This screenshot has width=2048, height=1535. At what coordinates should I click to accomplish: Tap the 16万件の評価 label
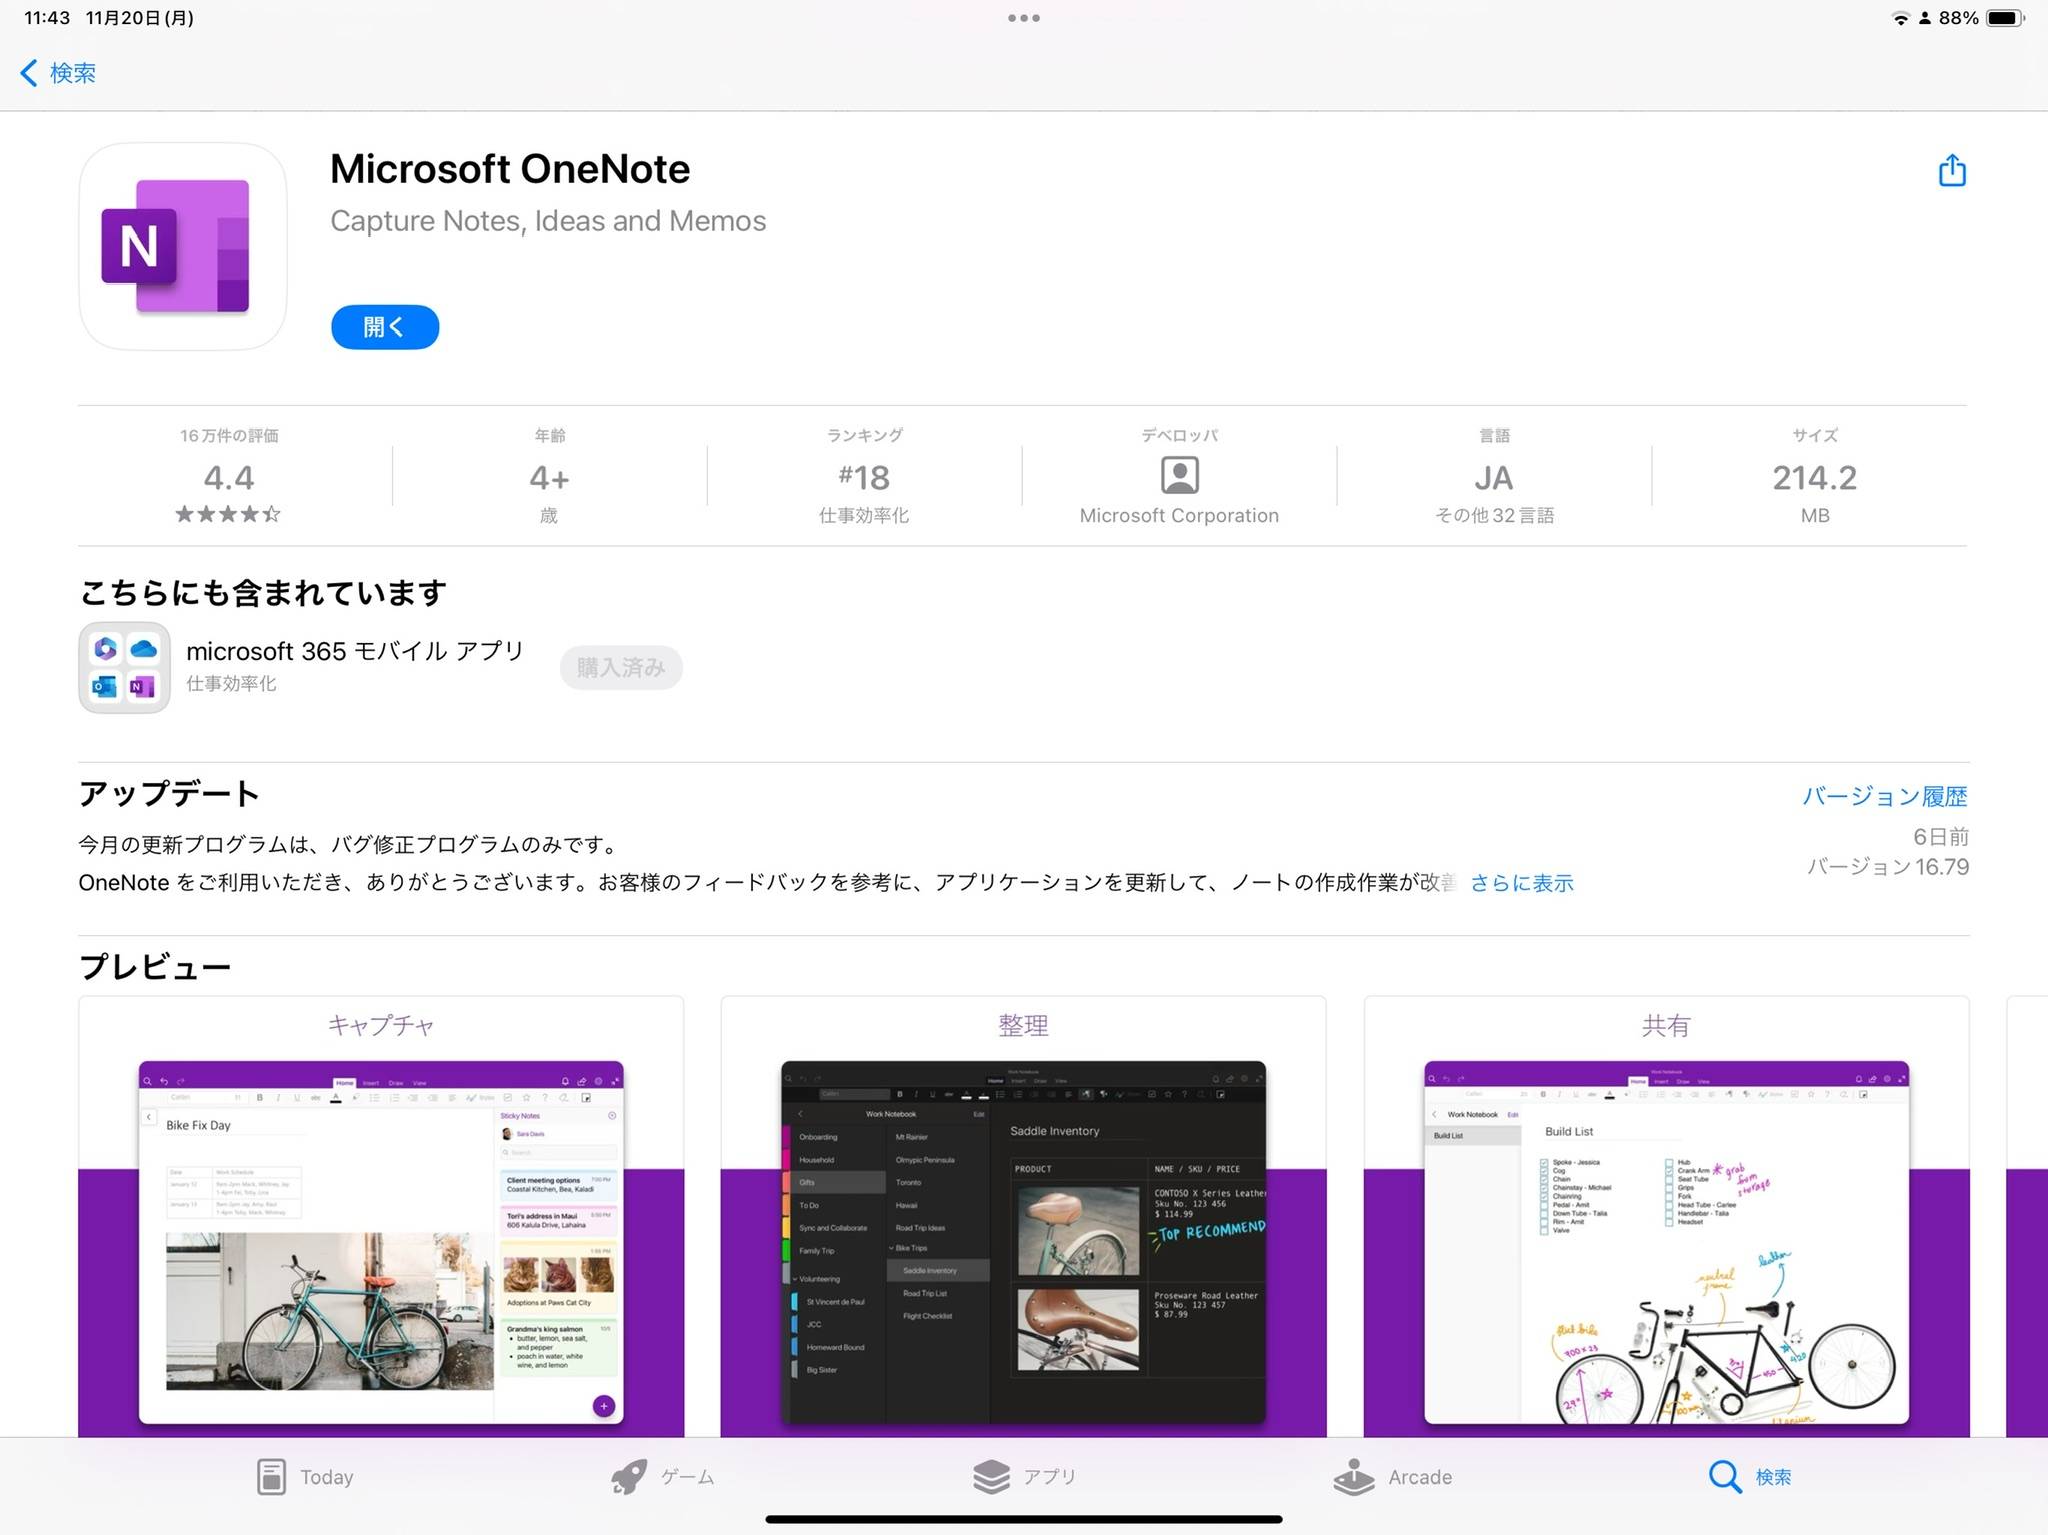(229, 436)
